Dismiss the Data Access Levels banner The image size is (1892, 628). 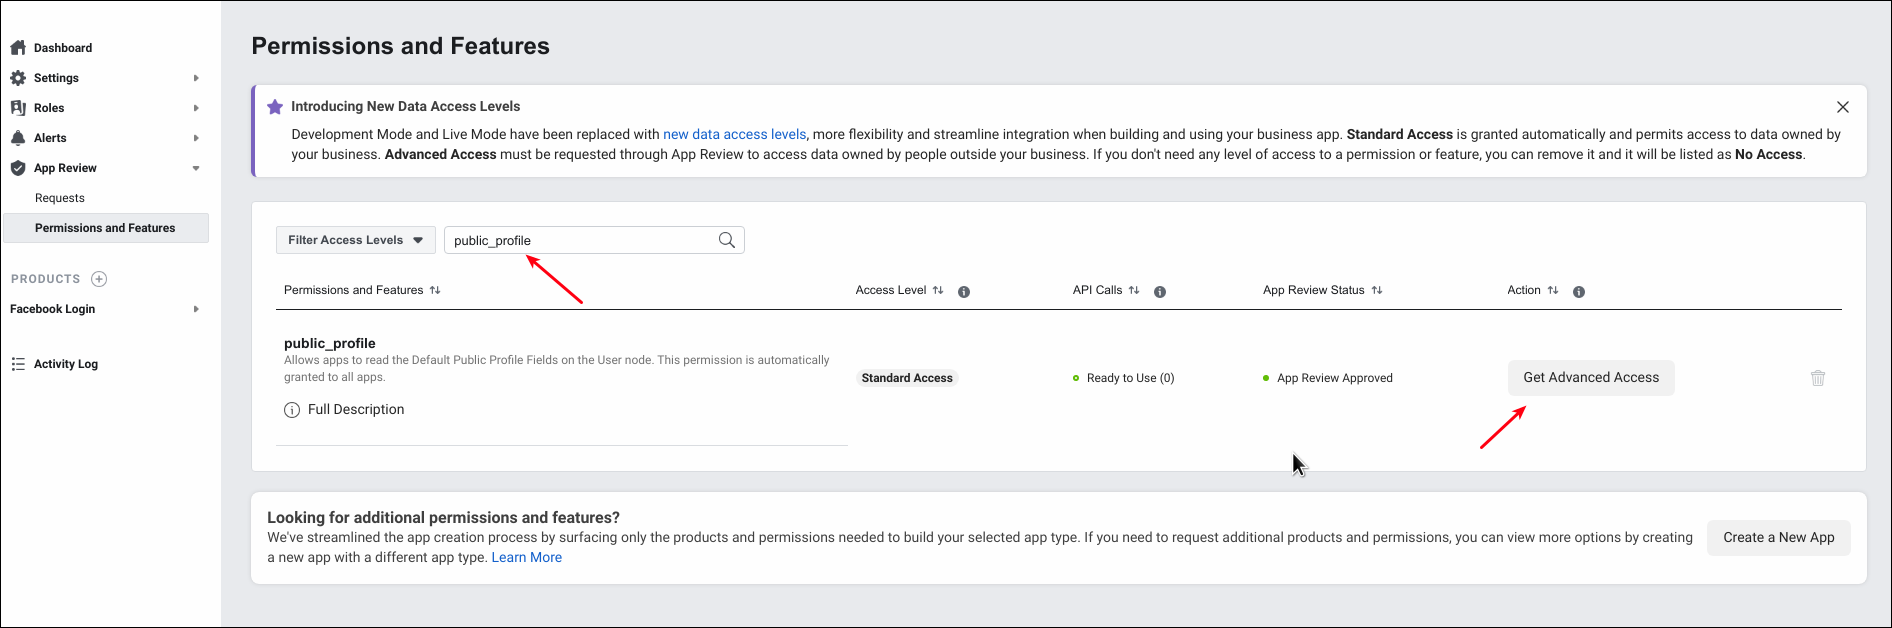coord(1842,107)
